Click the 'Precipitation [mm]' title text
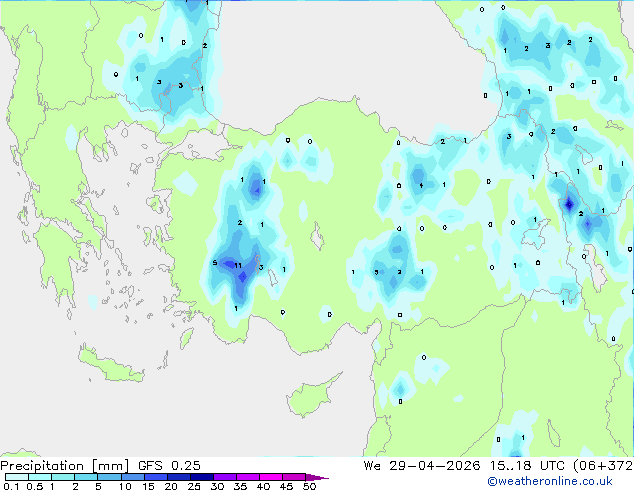This screenshot has height=490, width=634. (x=65, y=466)
